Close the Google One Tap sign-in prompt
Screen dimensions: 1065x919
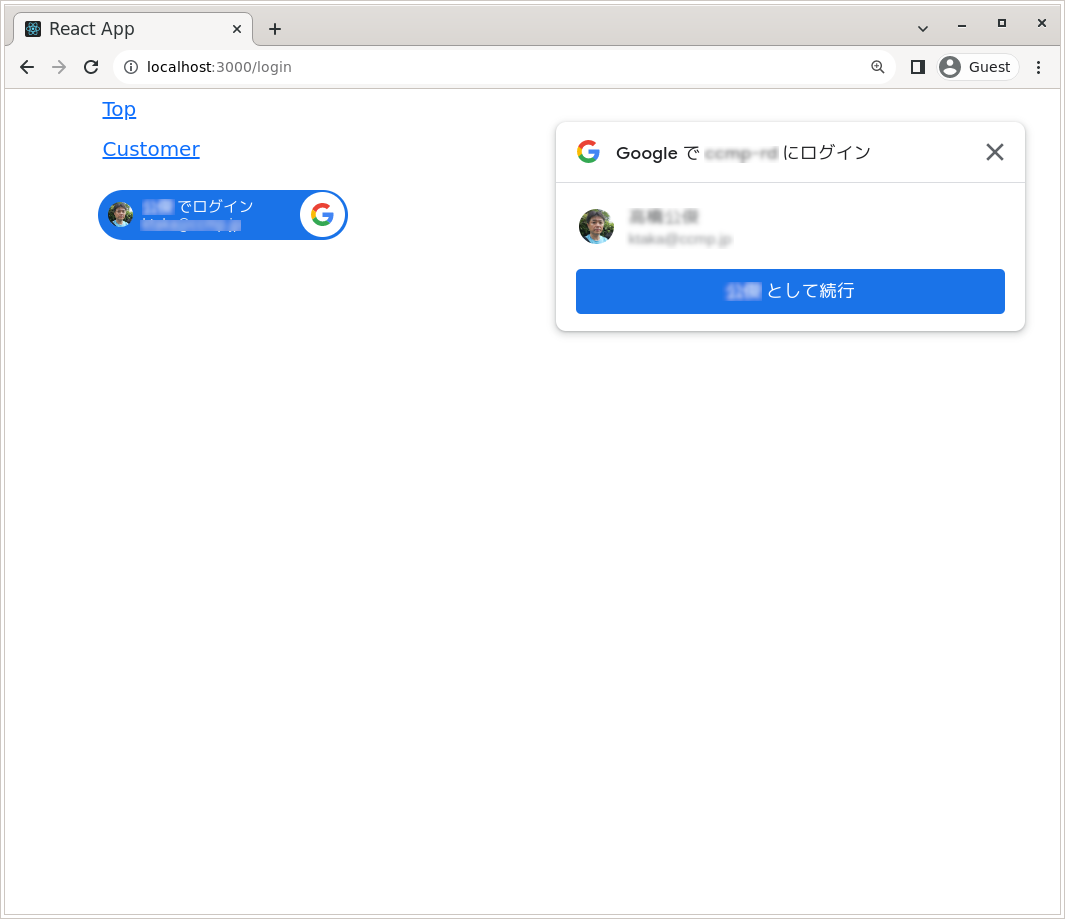994,152
